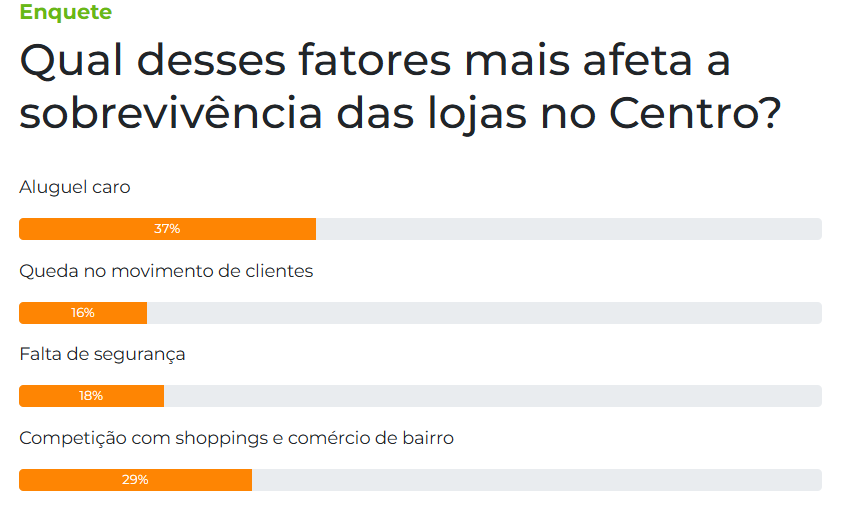Viewport: 845px width, 521px height.
Task: Click the green Enquete heading
Action: 66,12
